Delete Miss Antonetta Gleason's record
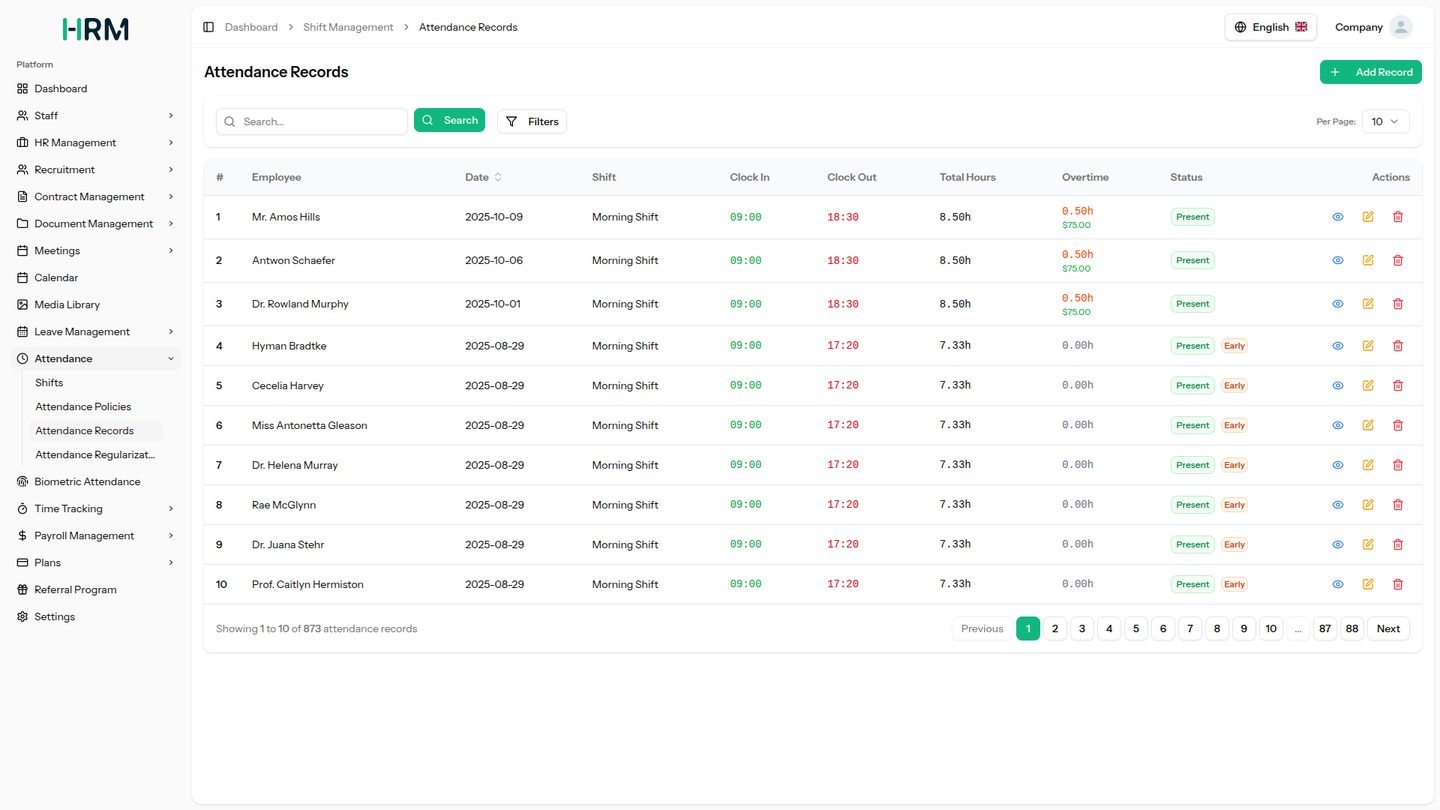This screenshot has width=1440, height=810. (x=1398, y=425)
